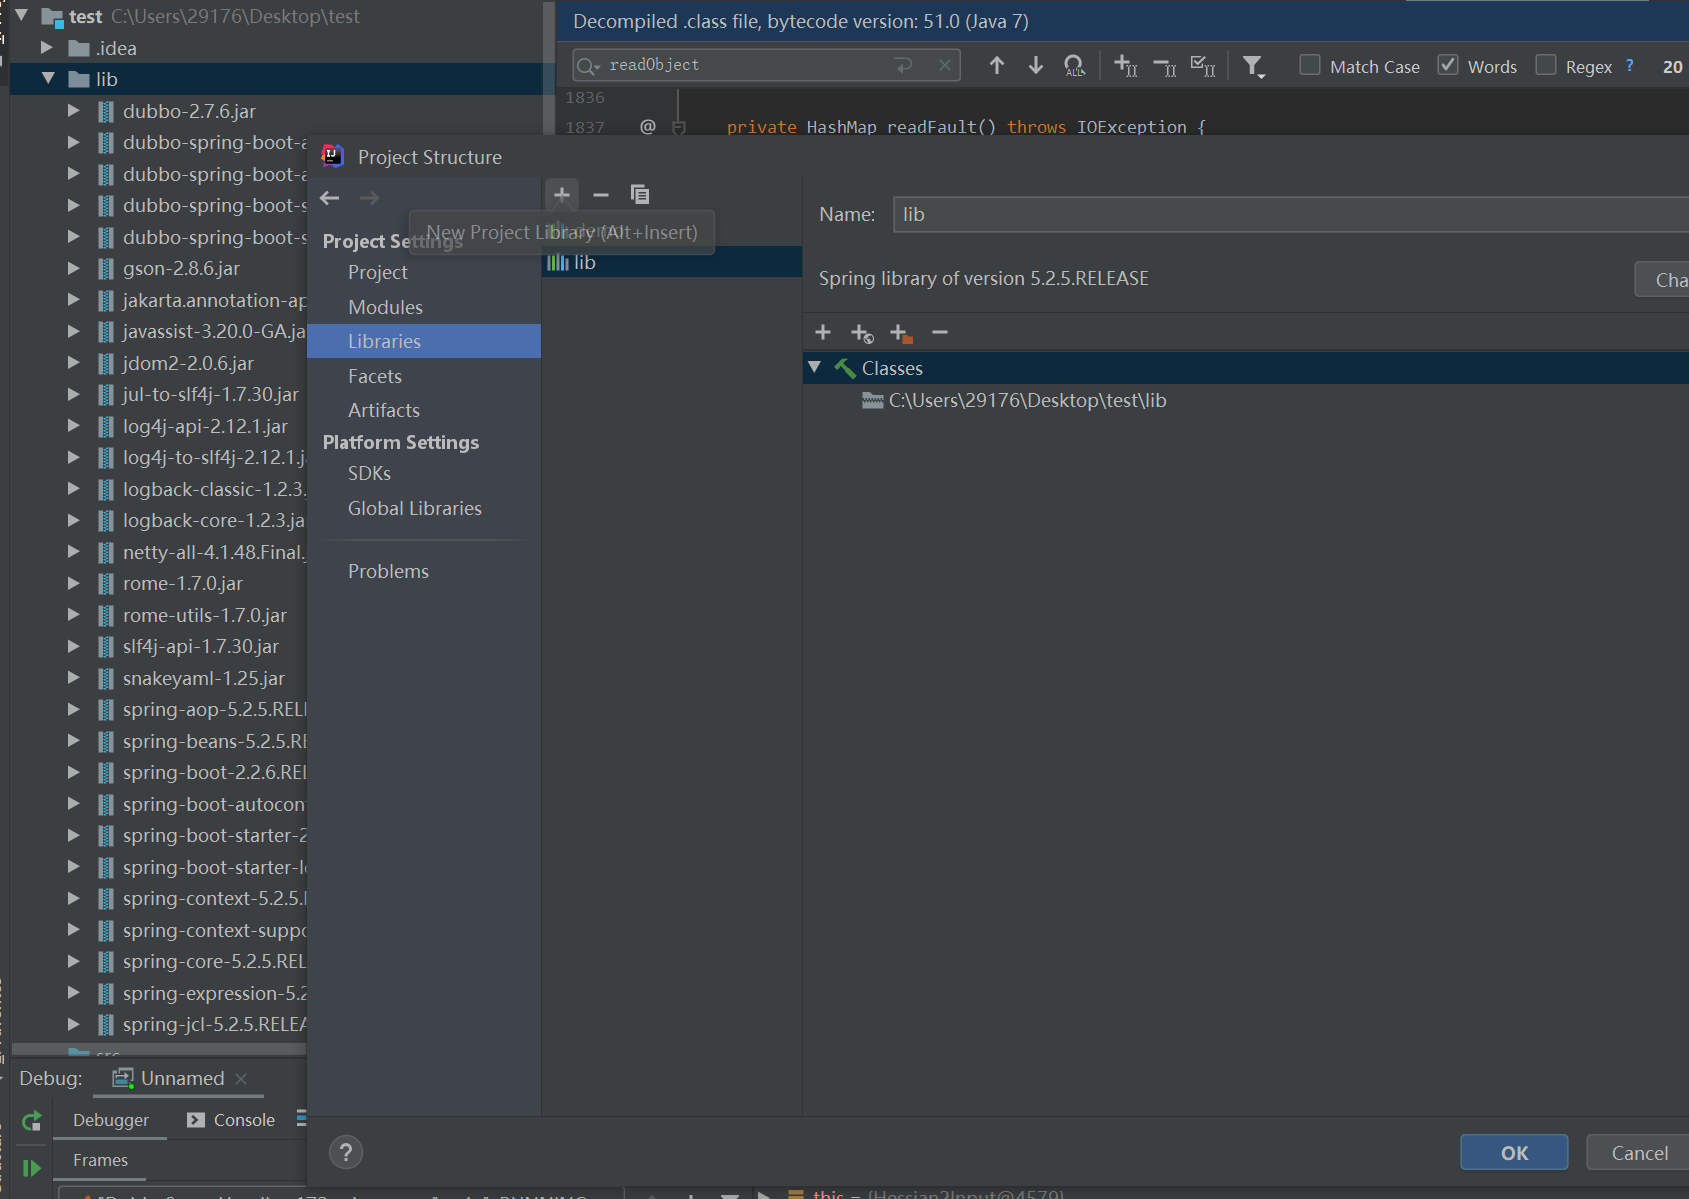This screenshot has width=1689, height=1199.
Task: Add classes root with plus icon
Action: pos(823,332)
